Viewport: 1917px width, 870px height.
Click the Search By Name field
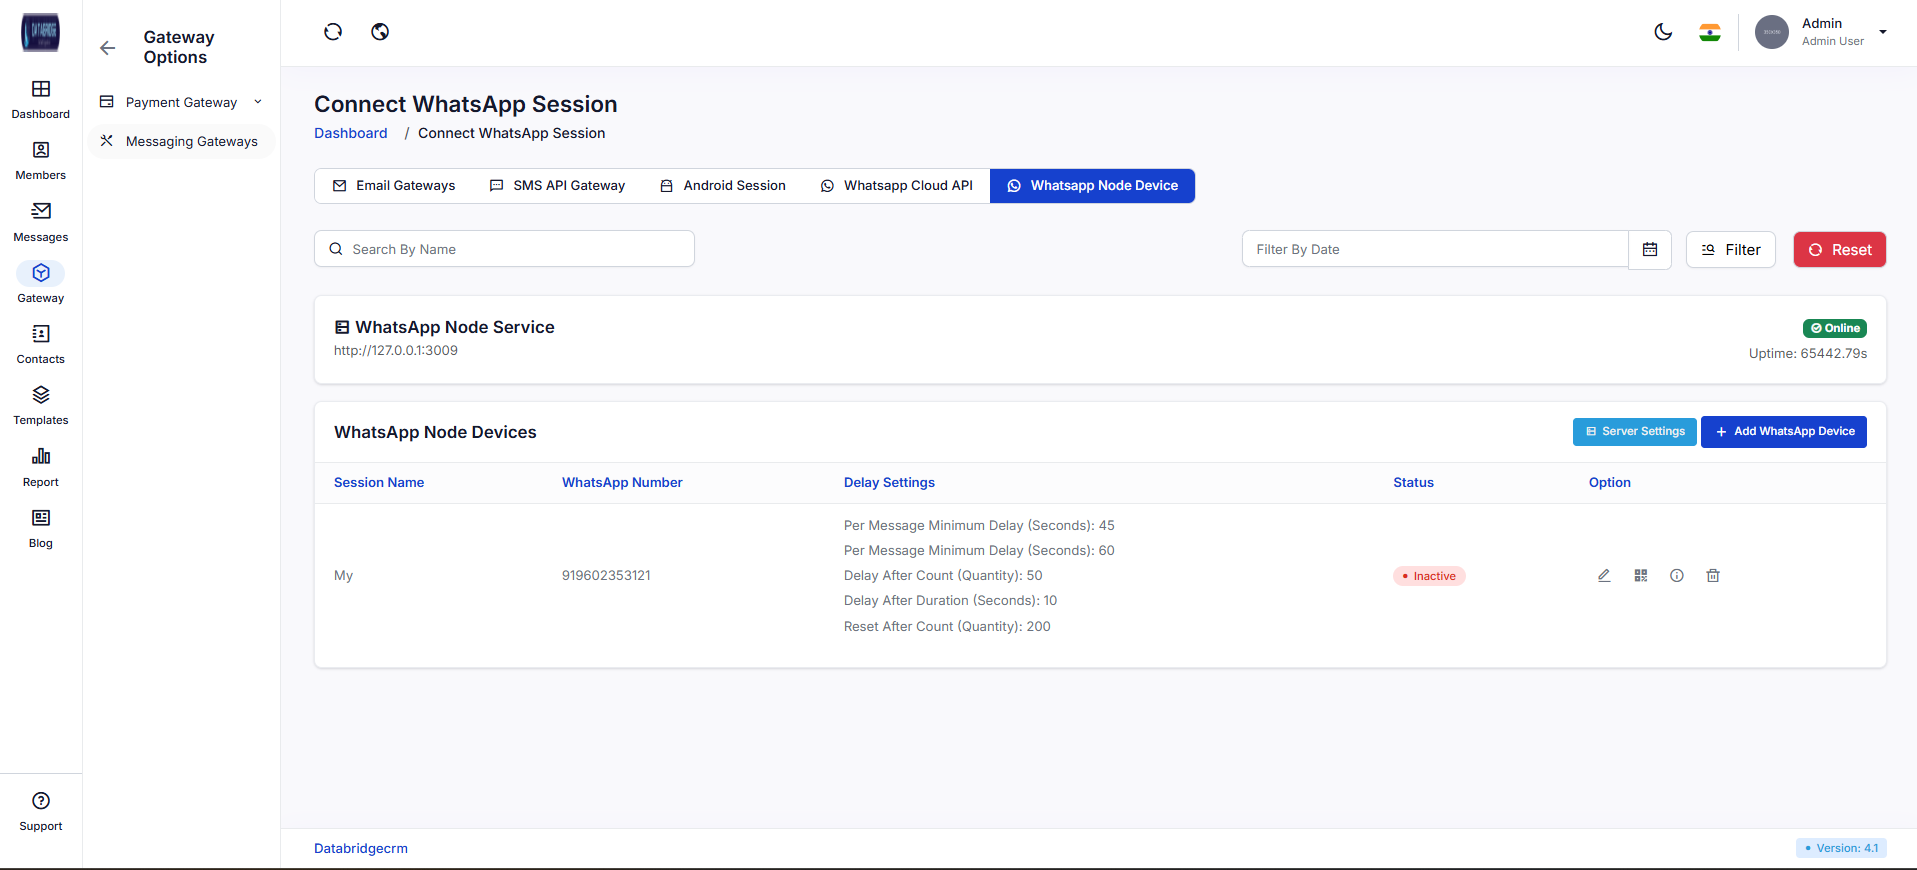pos(504,250)
